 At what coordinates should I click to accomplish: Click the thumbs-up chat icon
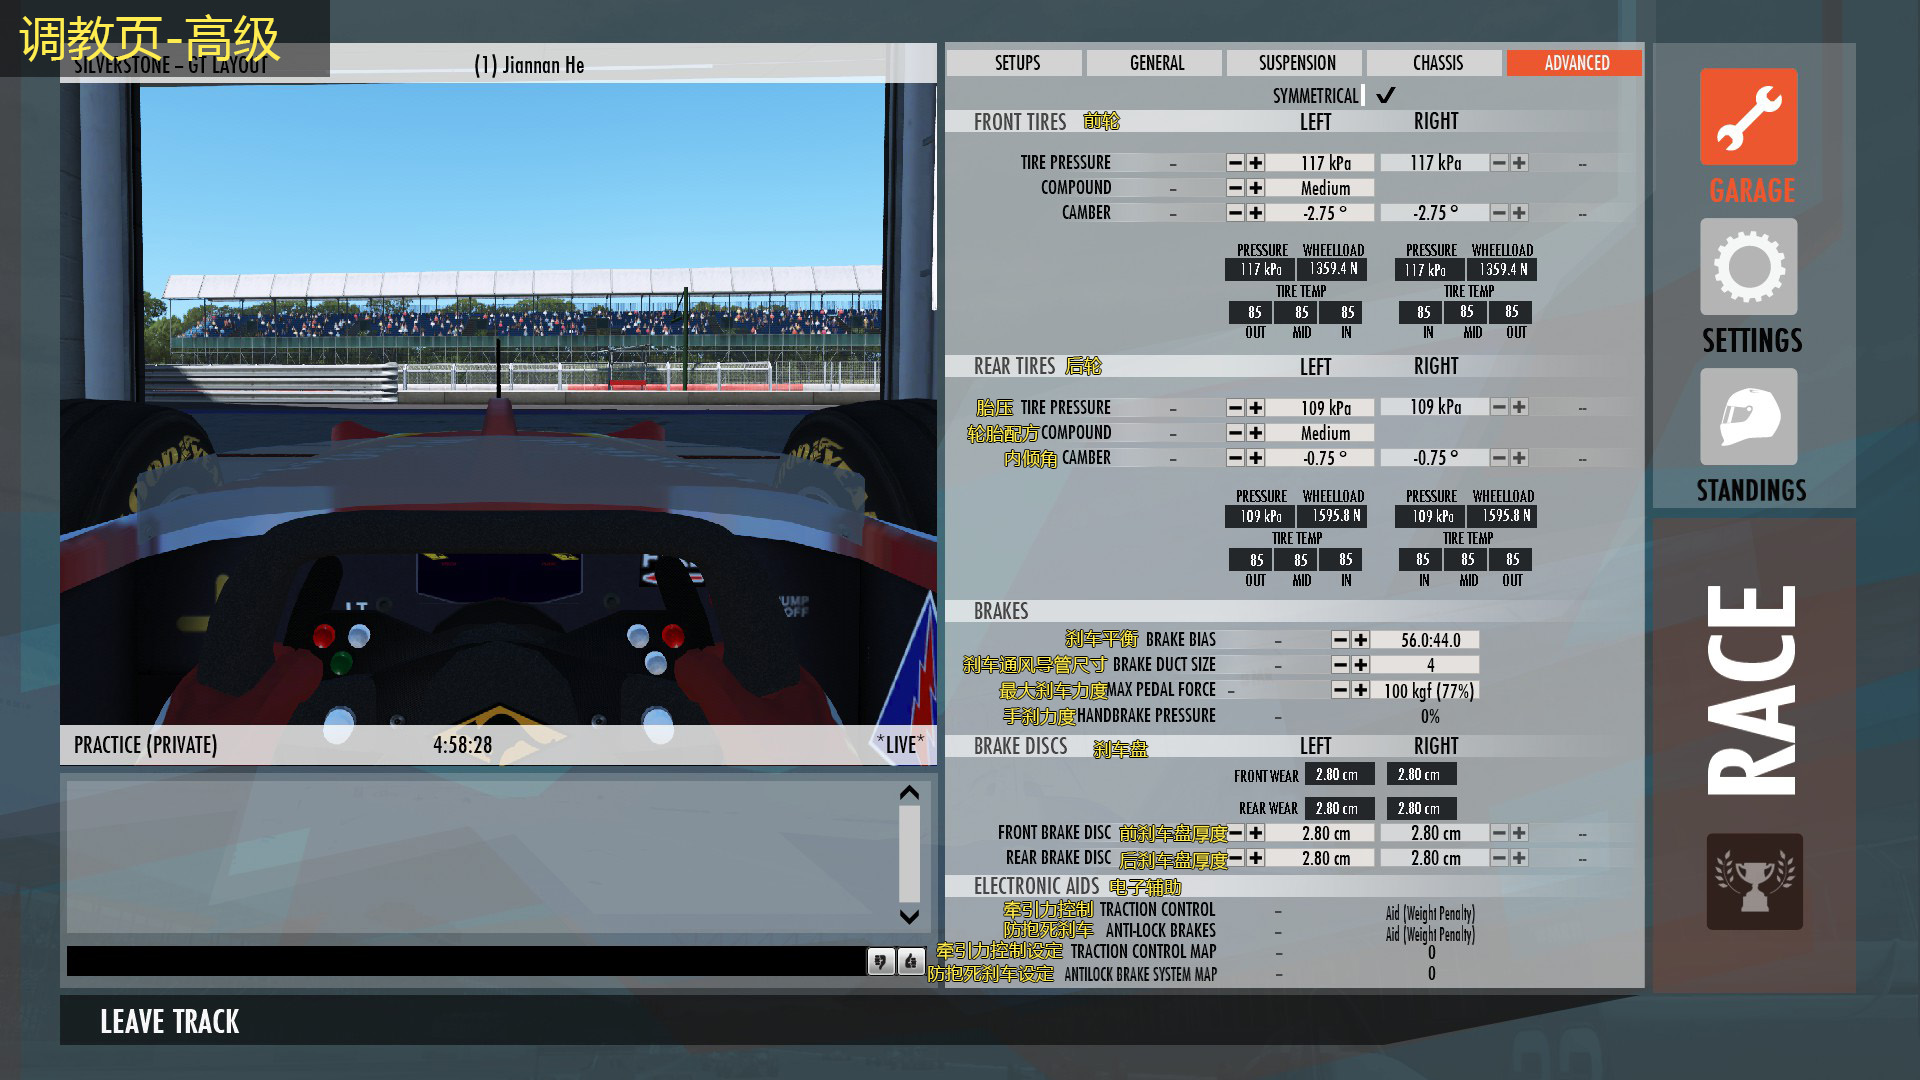(x=910, y=962)
